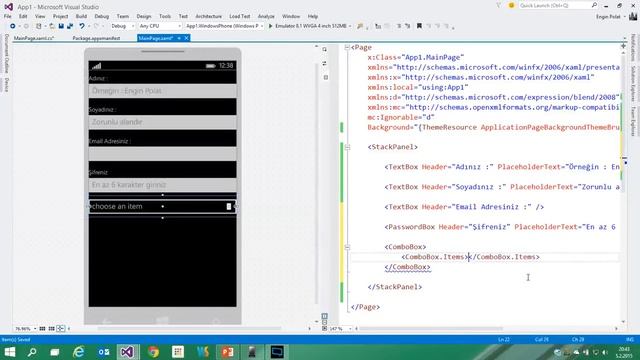Click the vertical split icon in the splitter

pyautogui.click(x=324, y=316)
